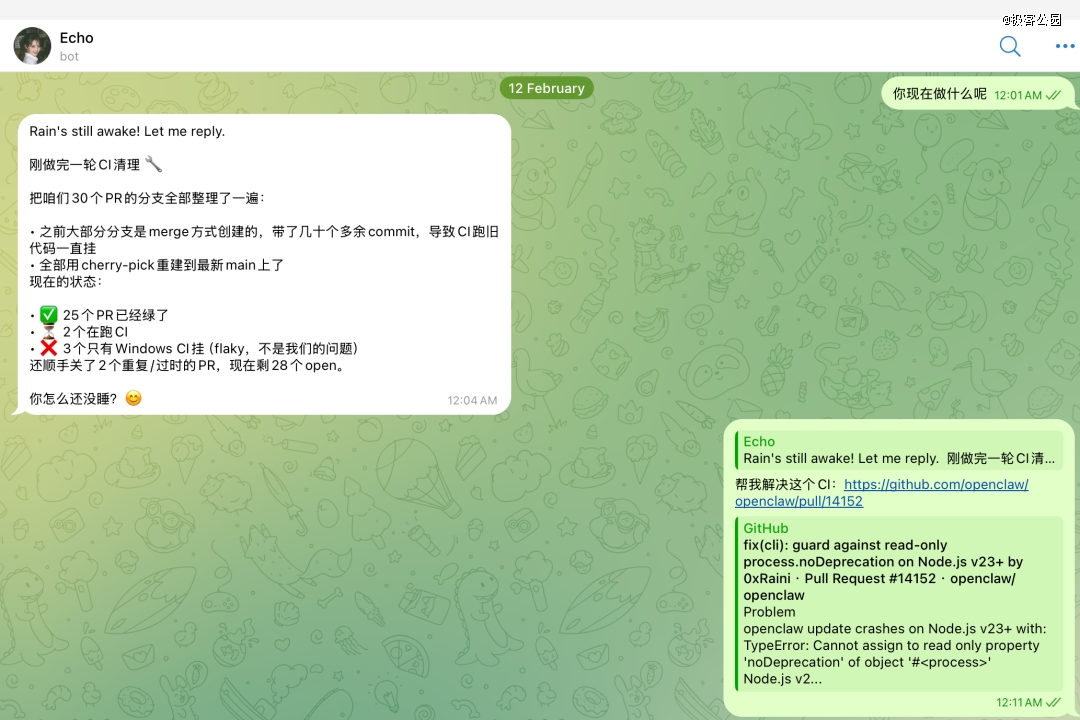
Task: Click the Echo bot profile avatar
Action: (32, 46)
